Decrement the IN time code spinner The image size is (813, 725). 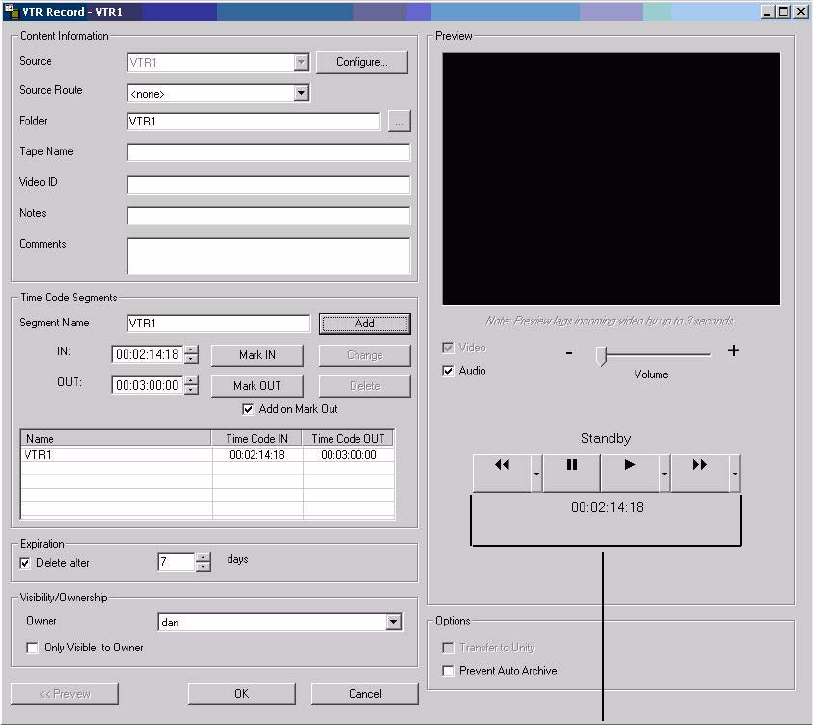tap(191, 359)
